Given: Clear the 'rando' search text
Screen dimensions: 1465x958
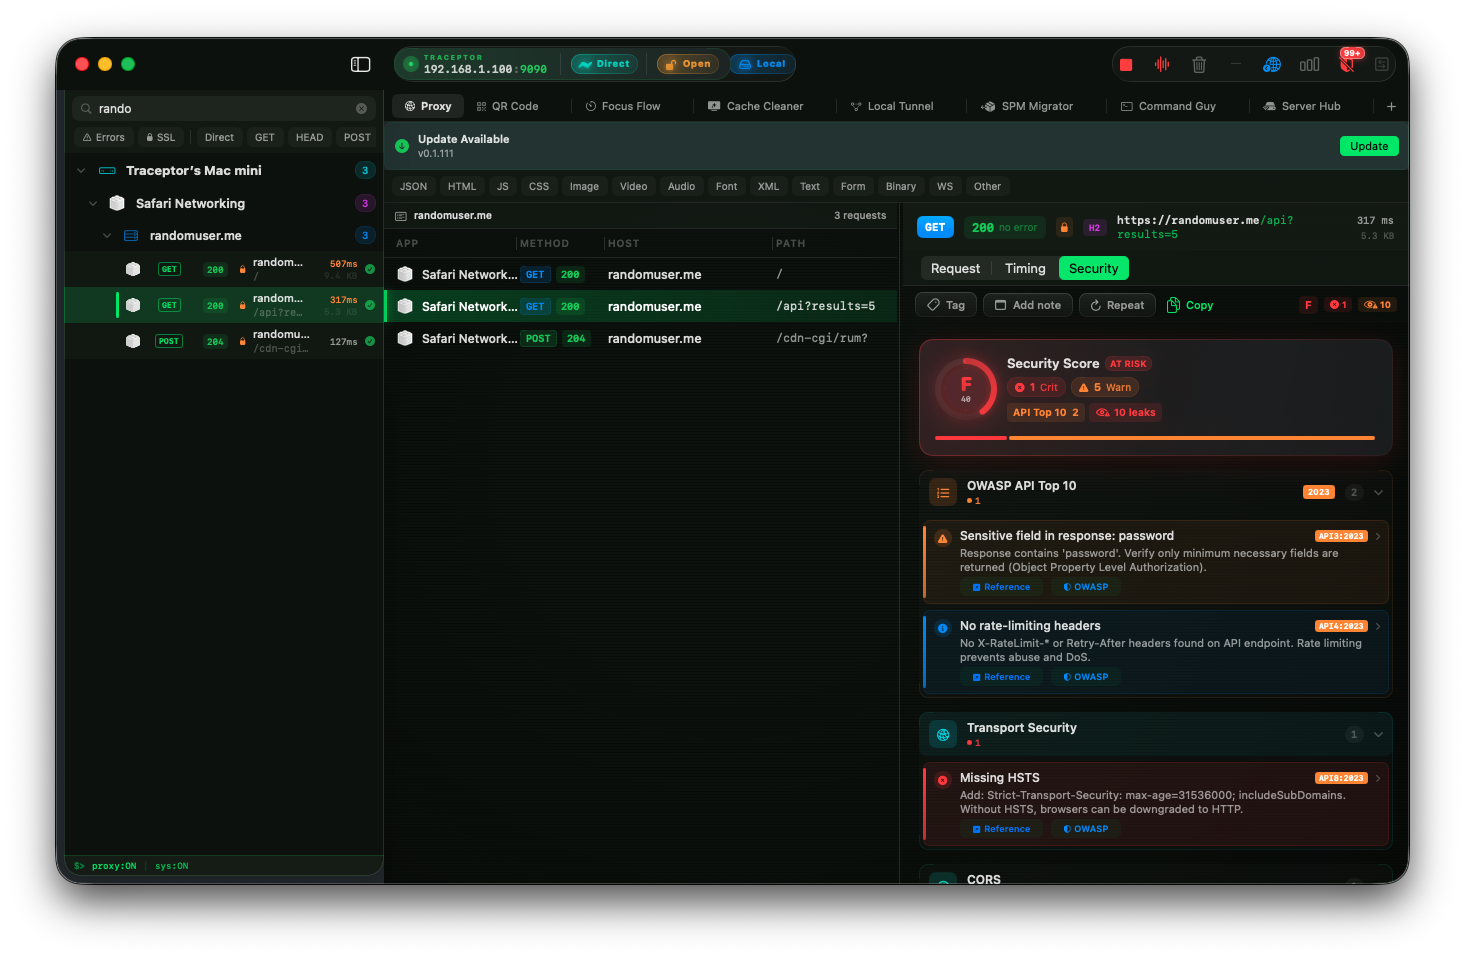Looking at the screenshot, I should pyautogui.click(x=361, y=108).
